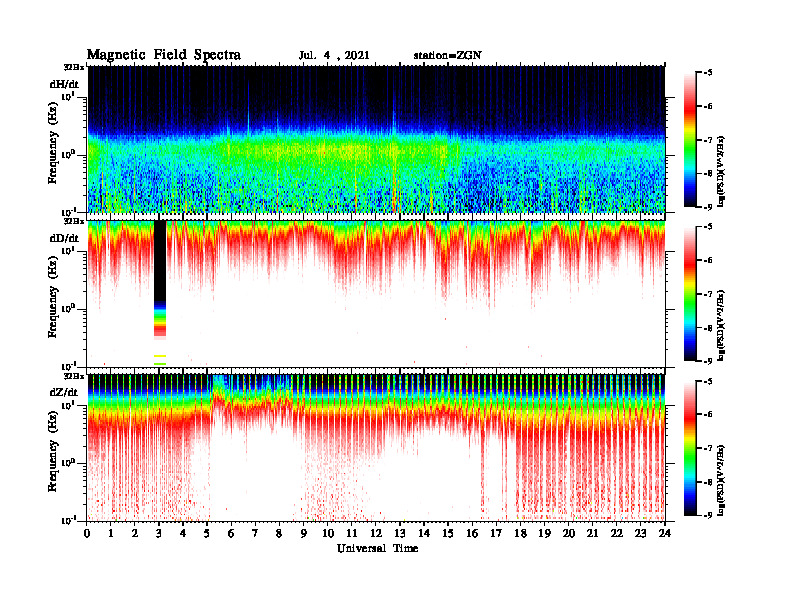Click the "32Hz" tick label of dD/dt panel
The image size is (792, 612).
point(74,221)
